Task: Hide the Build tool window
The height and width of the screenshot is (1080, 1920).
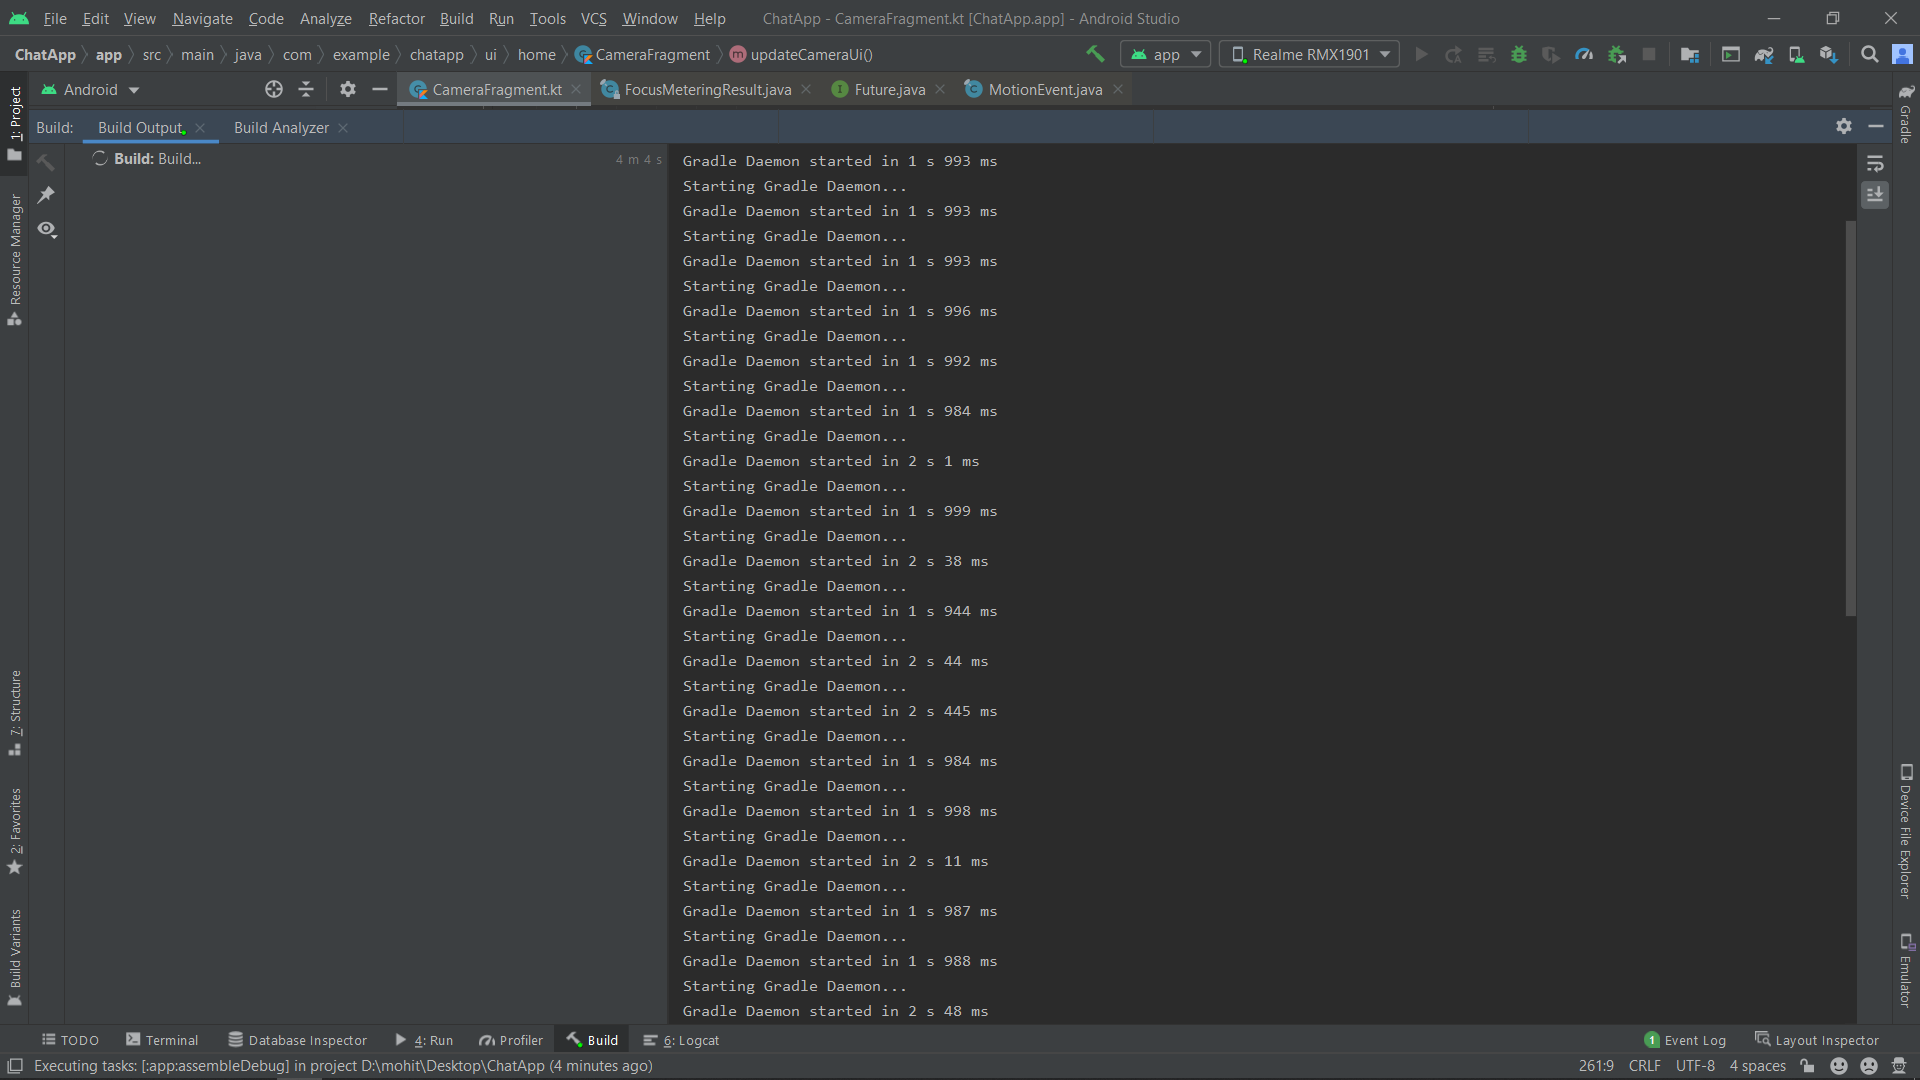Action: 1876,126
